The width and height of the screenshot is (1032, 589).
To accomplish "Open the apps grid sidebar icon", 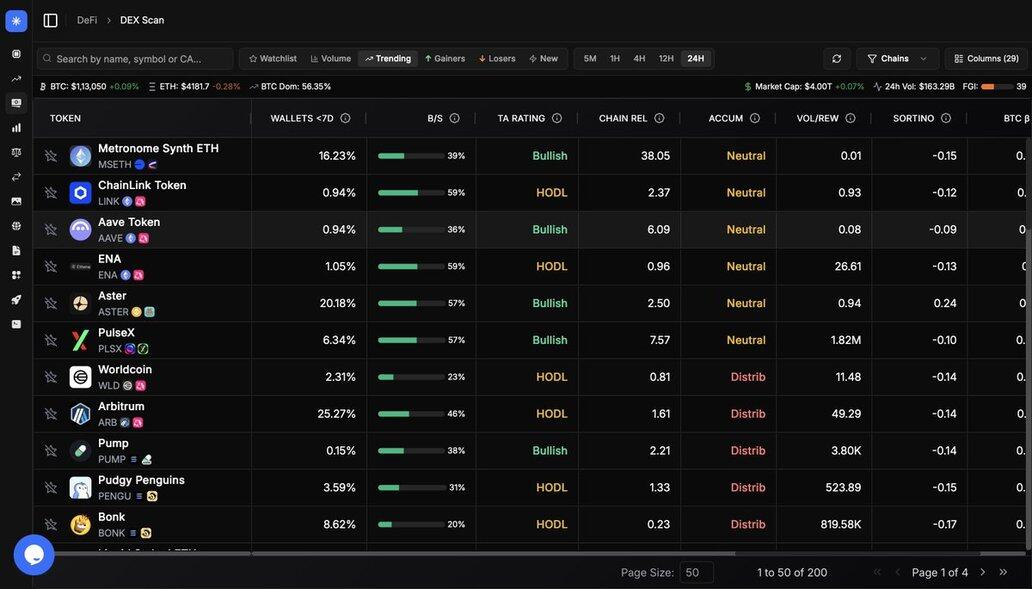I will [16, 275].
